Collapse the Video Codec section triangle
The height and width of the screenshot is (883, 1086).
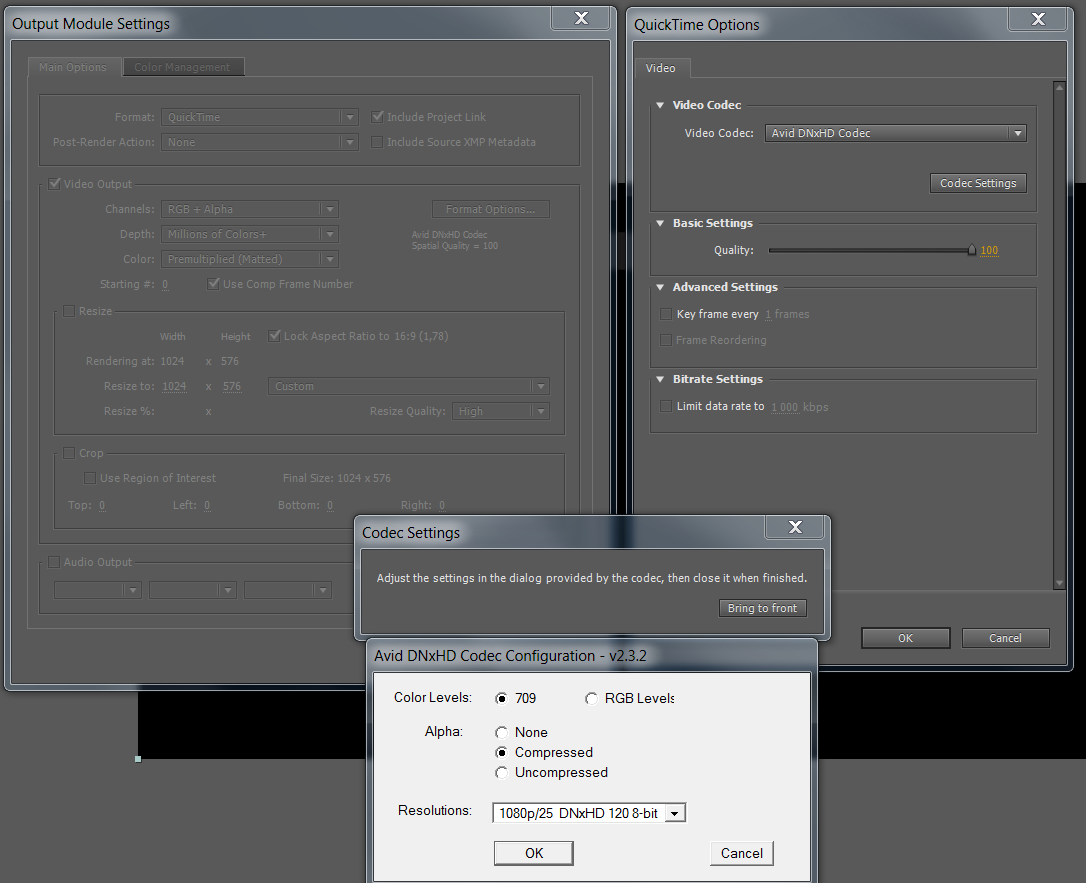click(x=660, y=105)
